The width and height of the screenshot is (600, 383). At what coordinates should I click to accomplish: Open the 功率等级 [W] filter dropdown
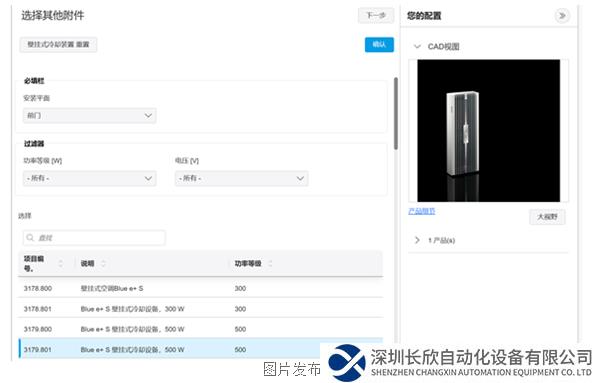[x=90, y=178]
